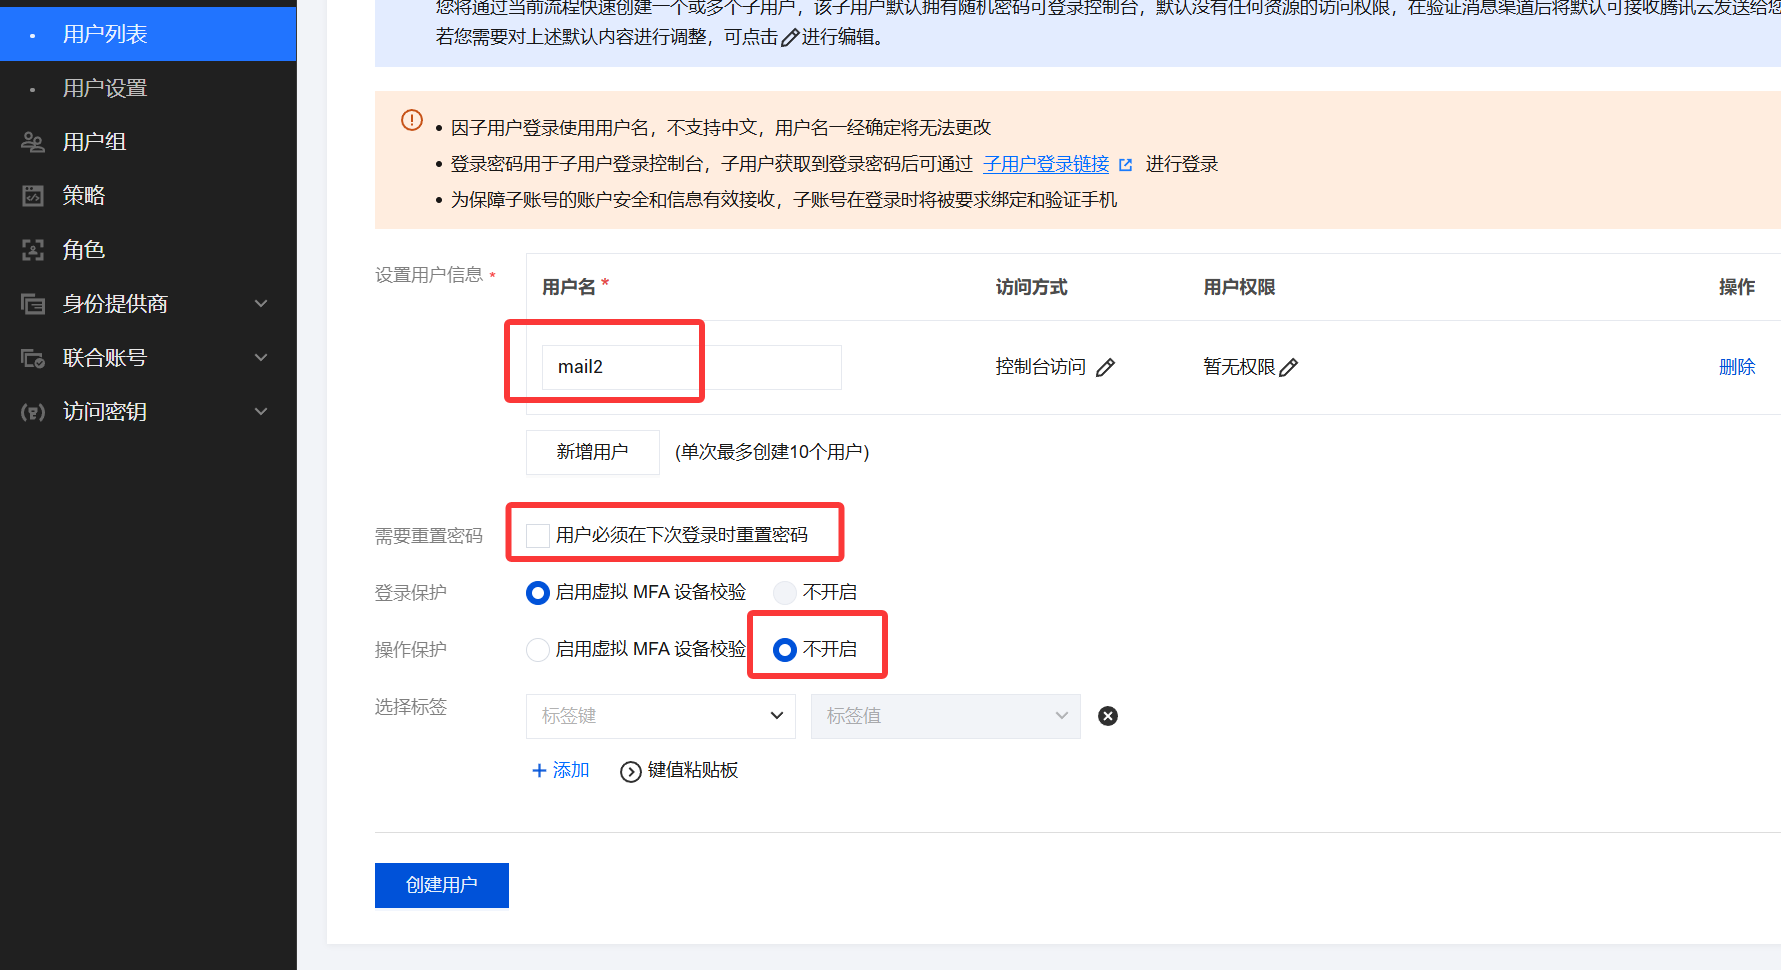Image resolution: width=1781 pixels, height=970 pixels.
Task: Open 用户设置 in sidebar
Action: tap(105, 88)
